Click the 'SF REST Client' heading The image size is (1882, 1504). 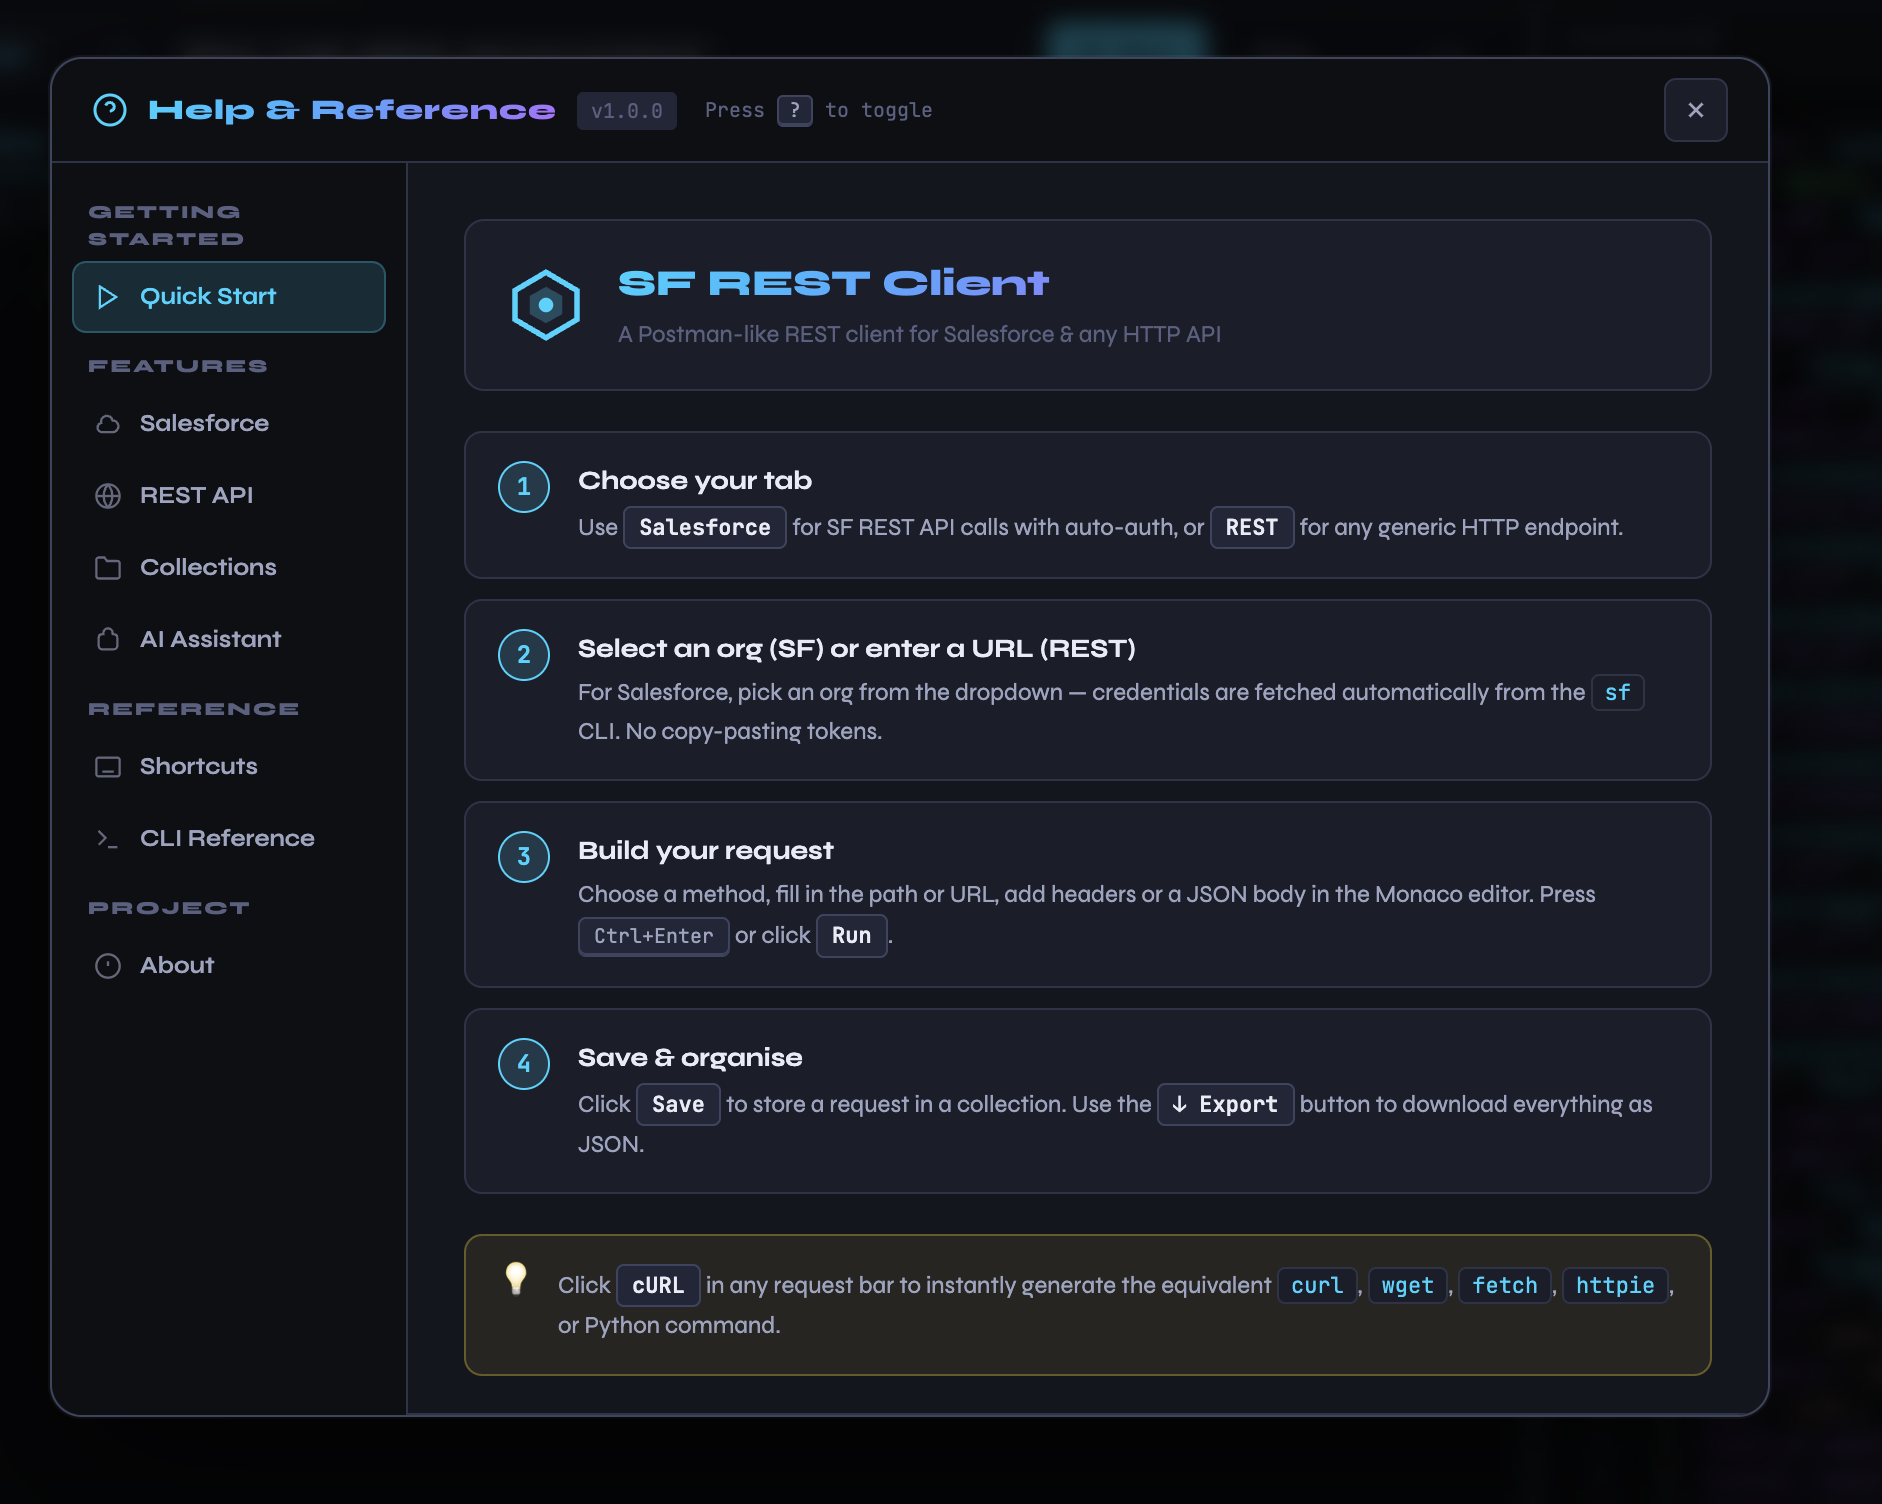pyautogui.click(x=834, y=284)
